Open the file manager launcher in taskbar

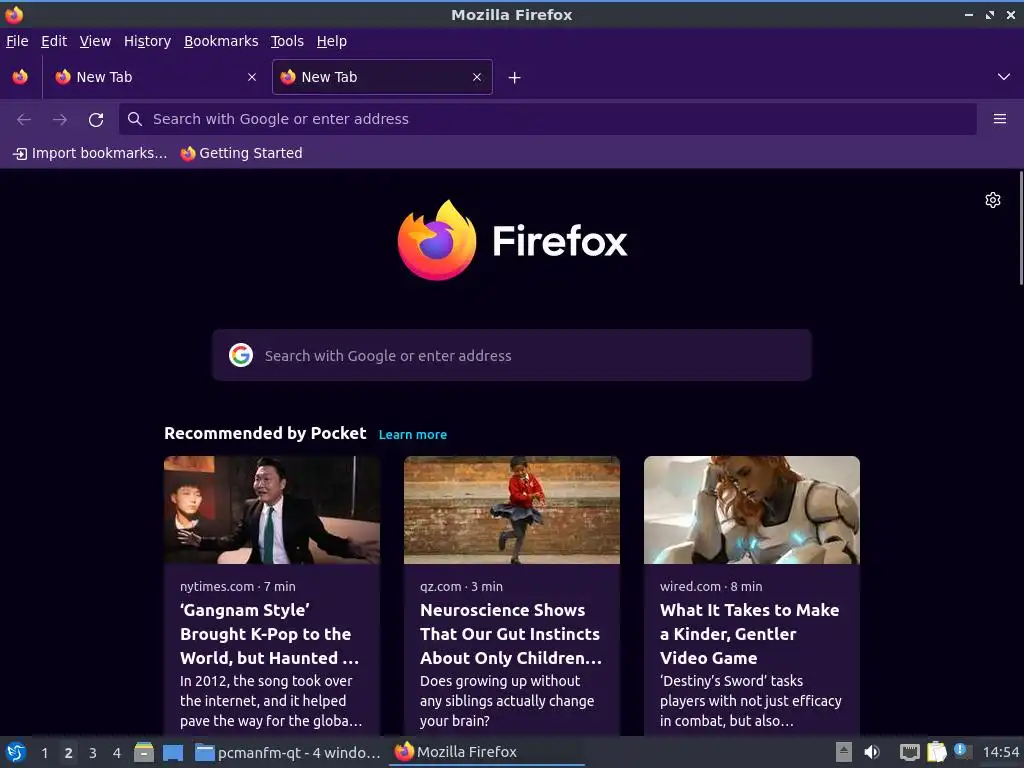tap(144, 752)
